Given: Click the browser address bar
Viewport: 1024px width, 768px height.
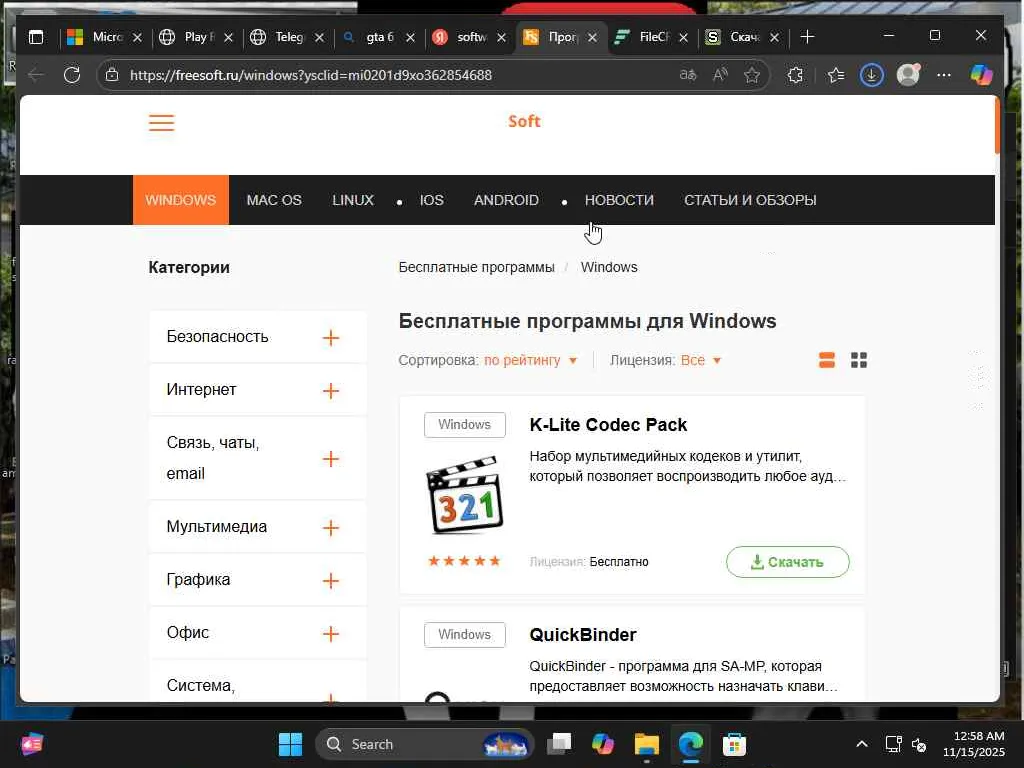Looking at the screenshot, I should 398,75.
